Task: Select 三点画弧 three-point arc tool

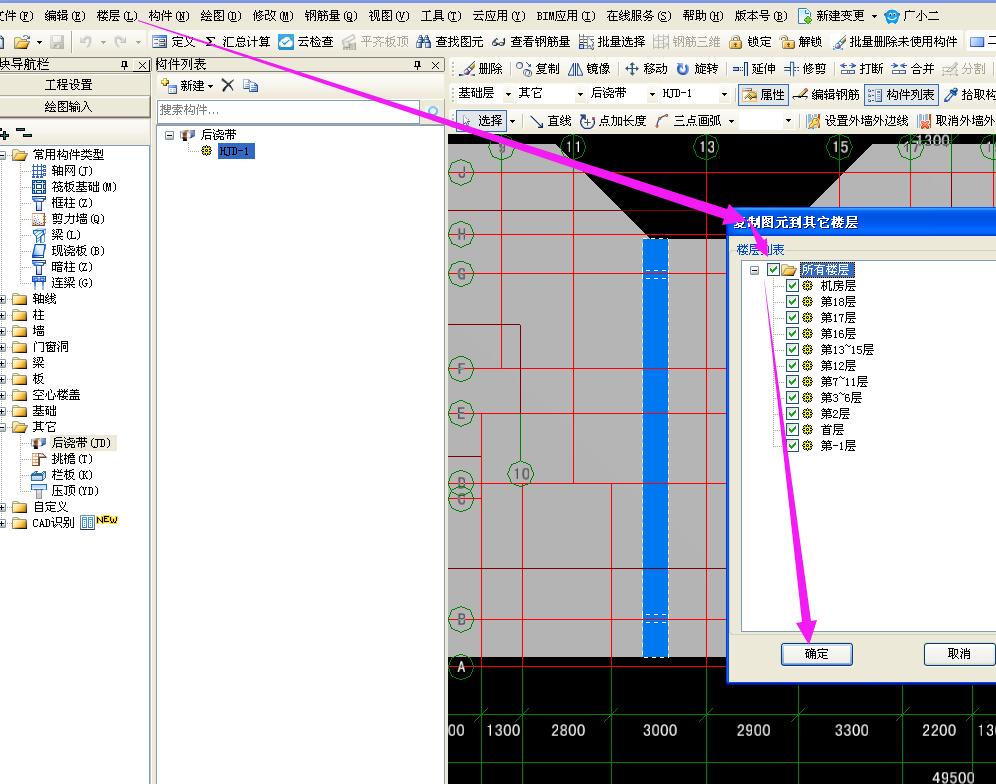Action: [x=688, y=121]
